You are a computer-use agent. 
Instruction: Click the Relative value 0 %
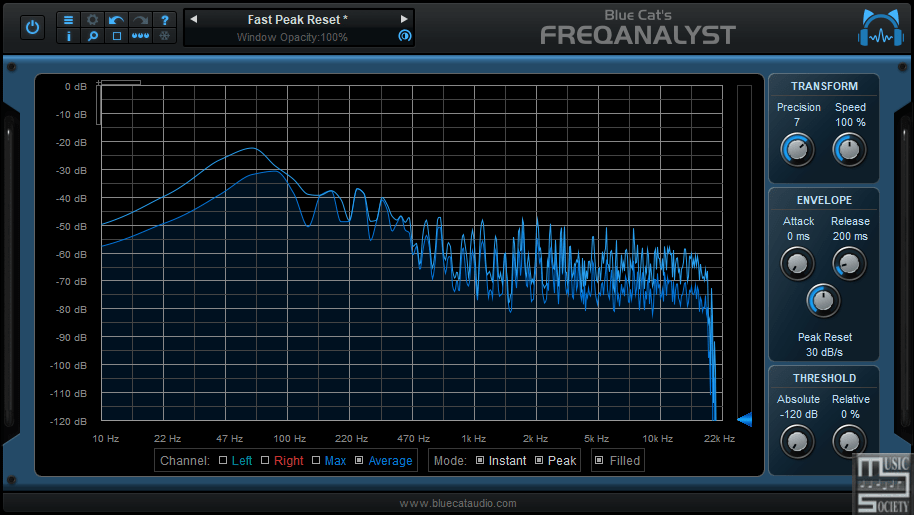(x=850, y=414)
